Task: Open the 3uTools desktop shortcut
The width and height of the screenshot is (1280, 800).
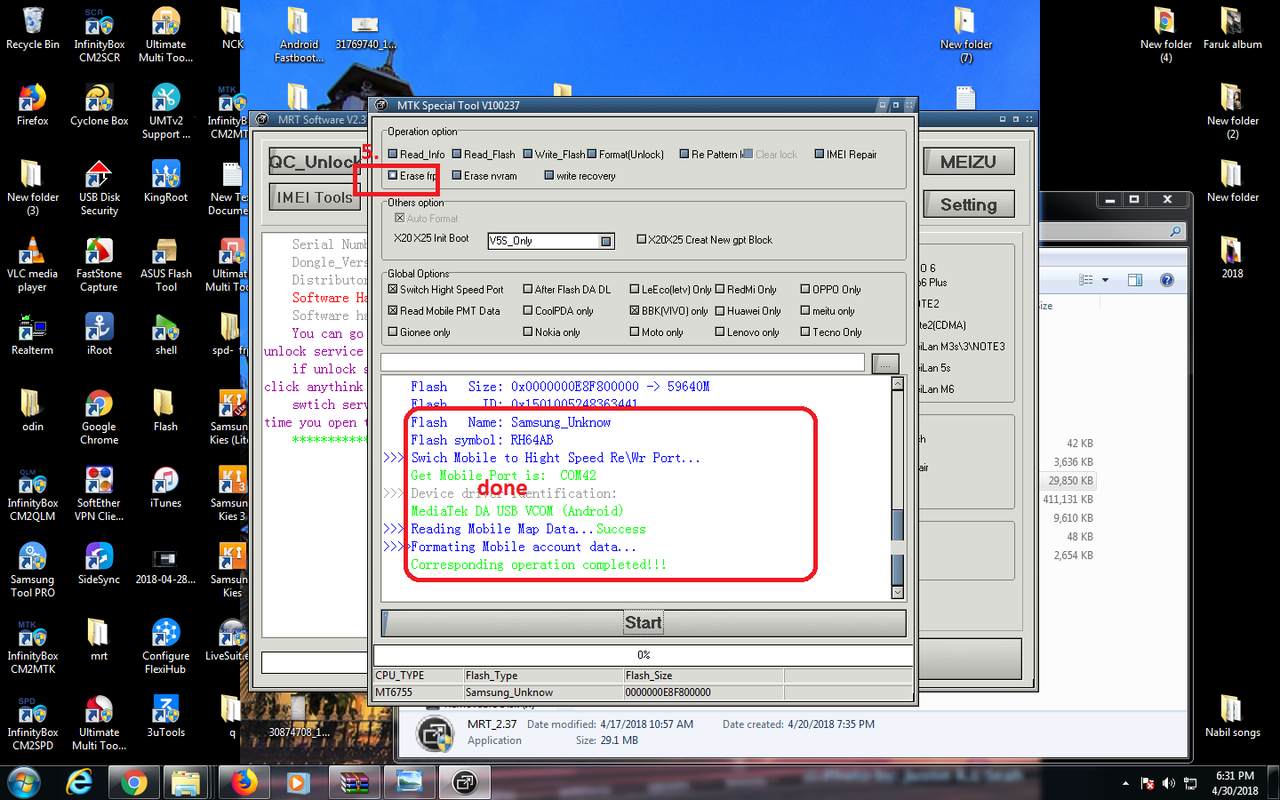Action: 166,716
